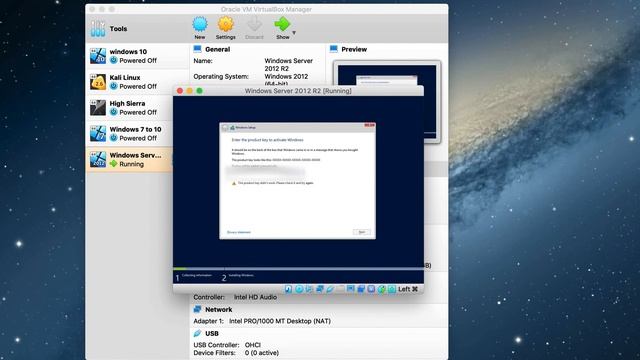Select the Kali Linux VM icon
The height and width of the screenshot is (360, 640).
[x=98, y=82]
